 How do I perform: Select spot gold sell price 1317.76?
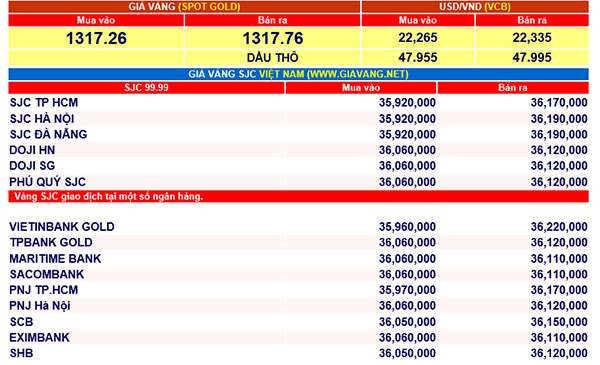click(272, 38)
